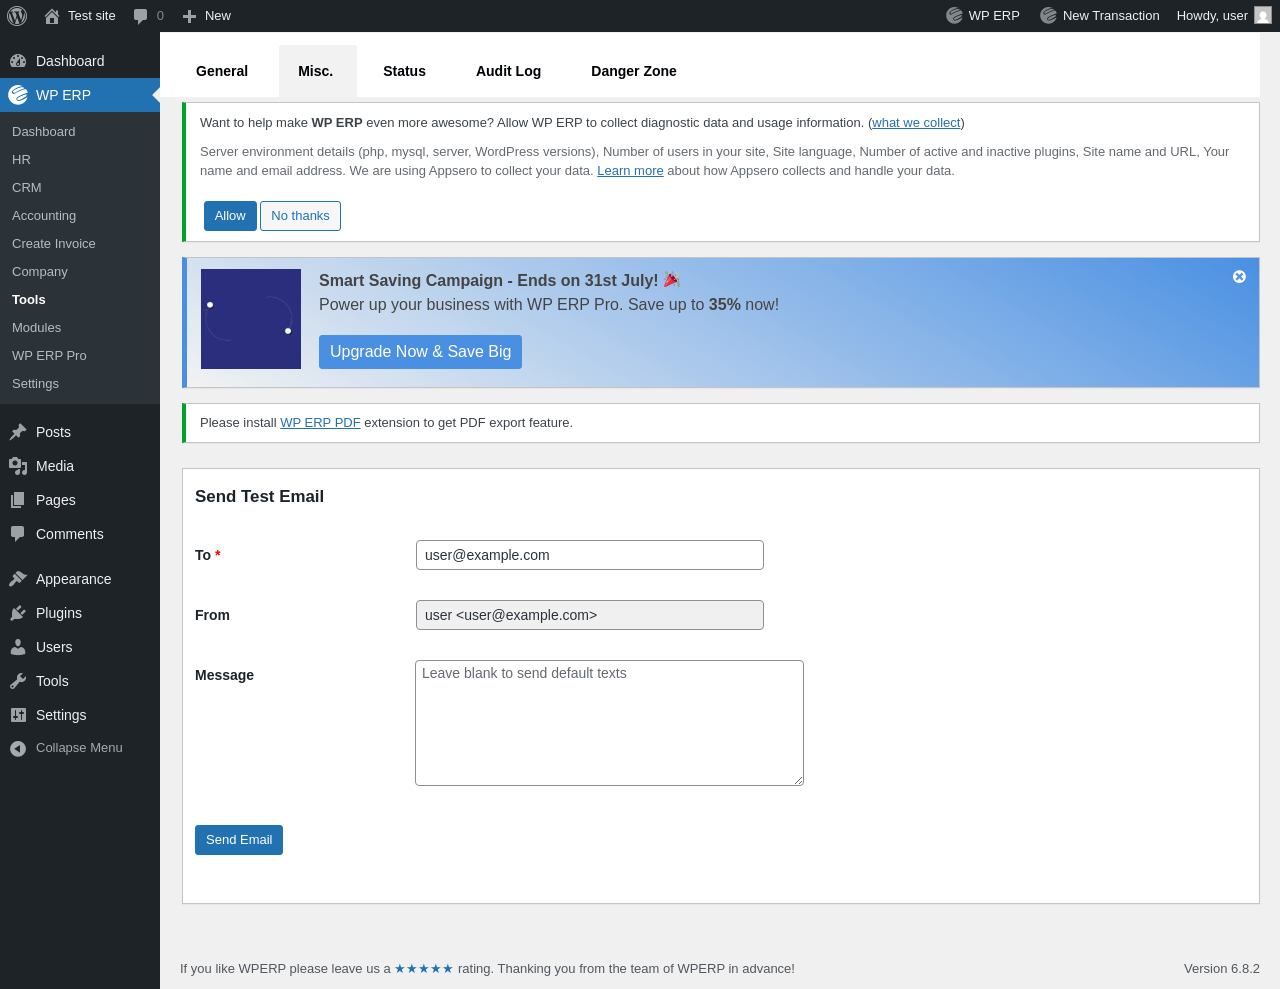The width and height of the screenshot is (1280, 989).
Task: Click the To email input field
Action: [x=590, y=555]
